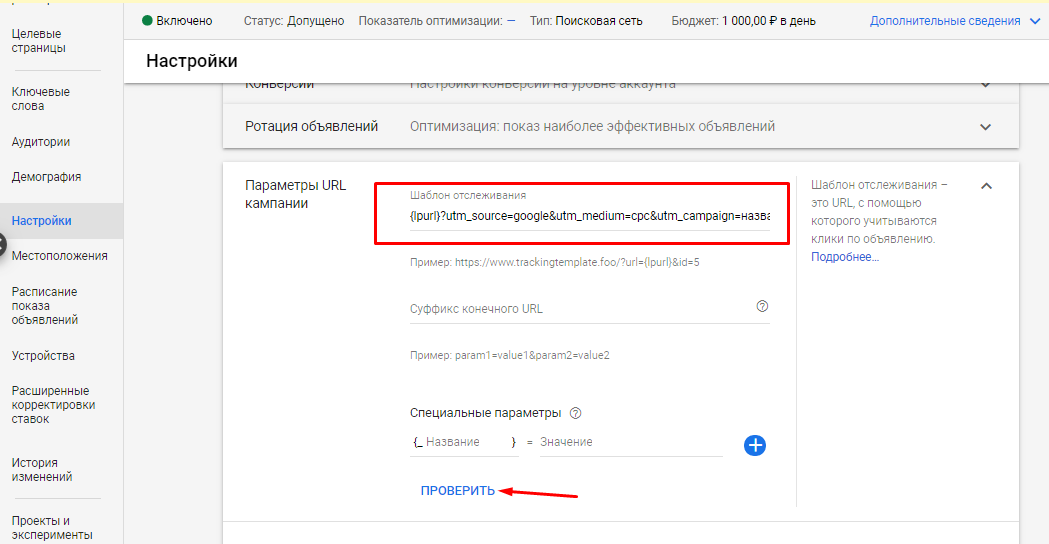This screenshot has height=544, width=1049.
Task: Expand the Конверсии settings row
Action: click(x=986, y=85)
